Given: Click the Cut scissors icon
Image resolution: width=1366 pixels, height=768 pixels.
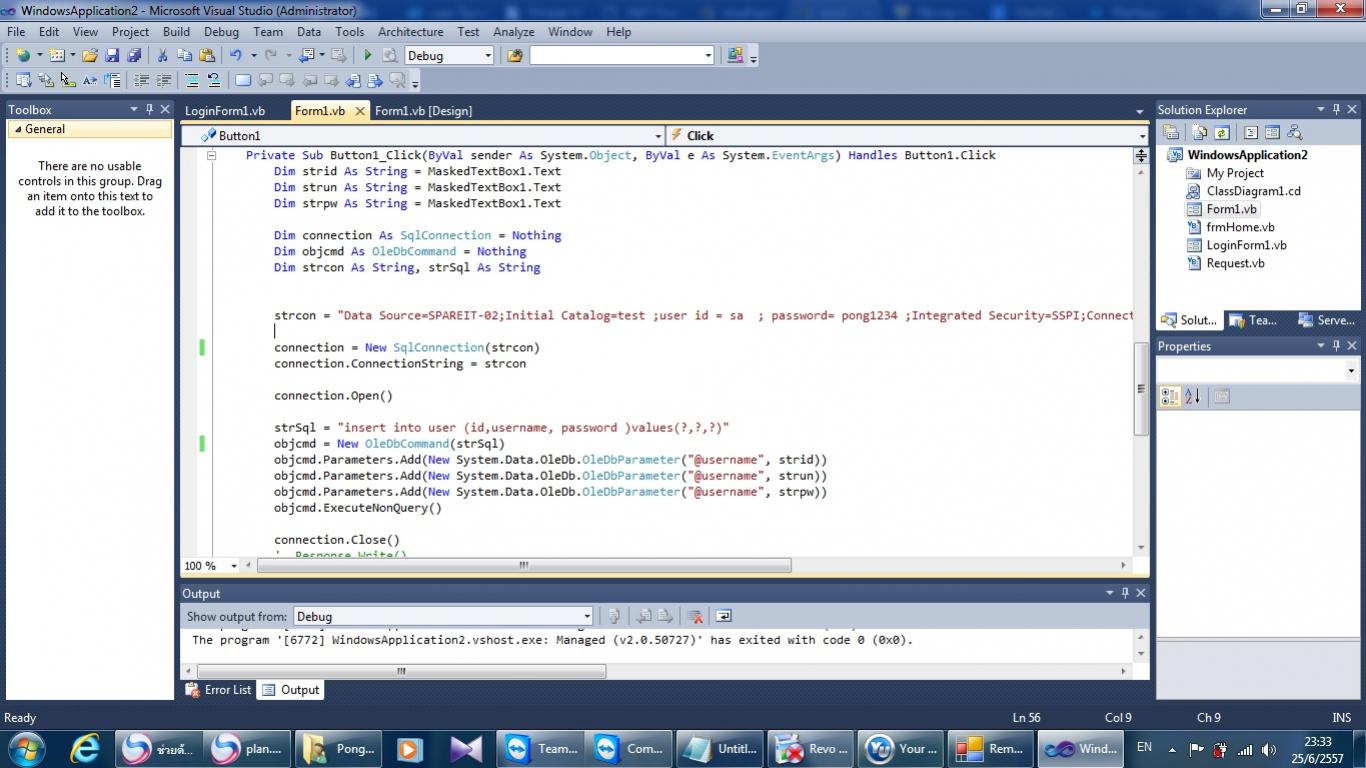Looking at the screenshot, I should tap(163, 56).
